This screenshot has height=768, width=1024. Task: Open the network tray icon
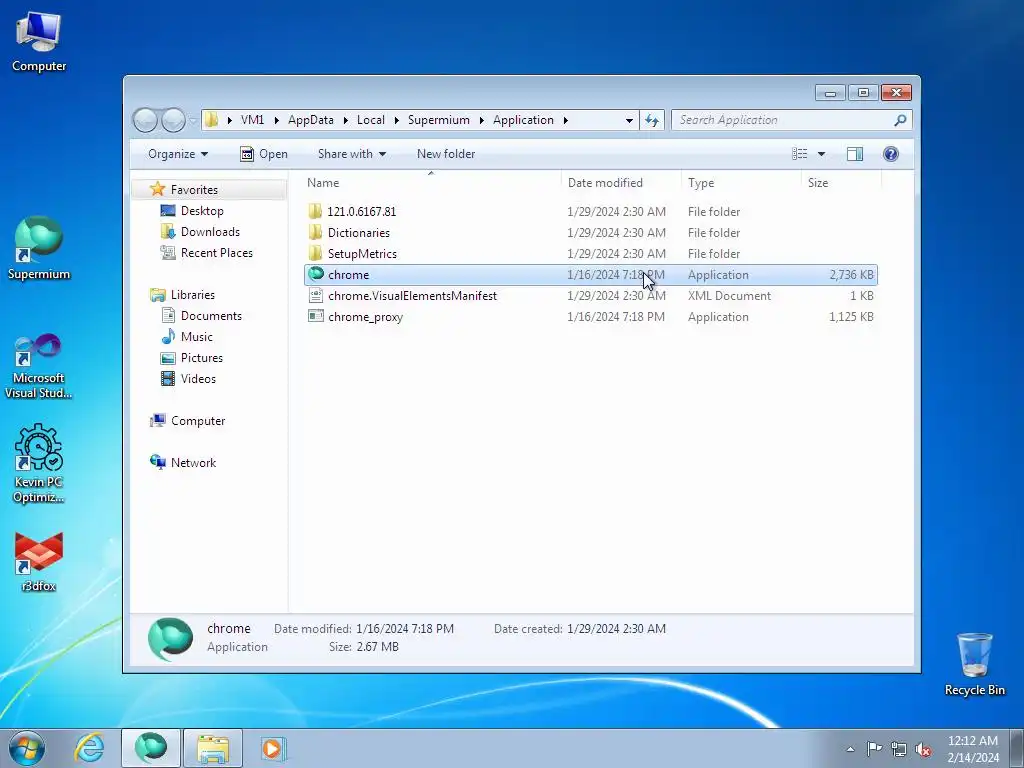coord(899,749)
